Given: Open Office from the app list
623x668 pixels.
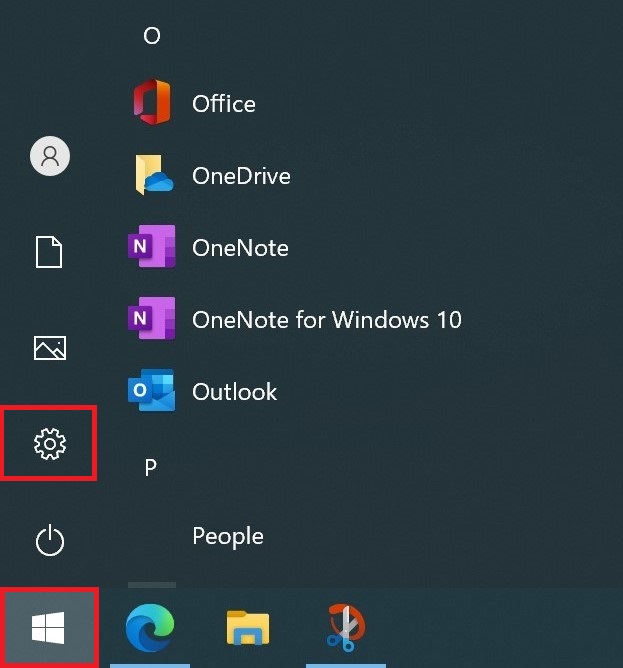Looking at the screenshot, I should tap(224, 104).
